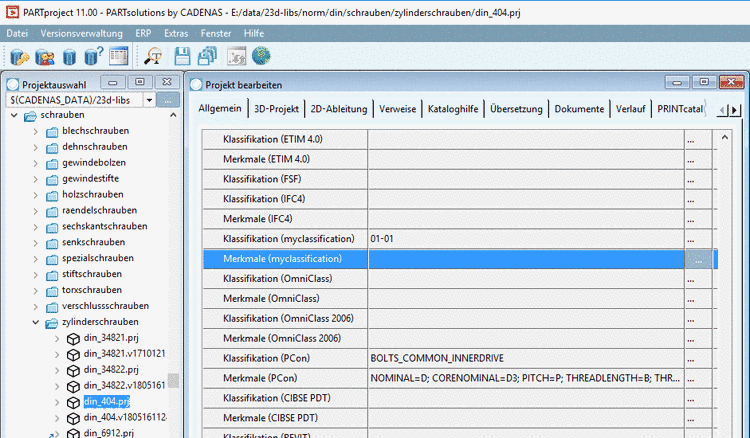
Task: Click the cube icon of din_34822.prj
Action: tap(73, 371)
